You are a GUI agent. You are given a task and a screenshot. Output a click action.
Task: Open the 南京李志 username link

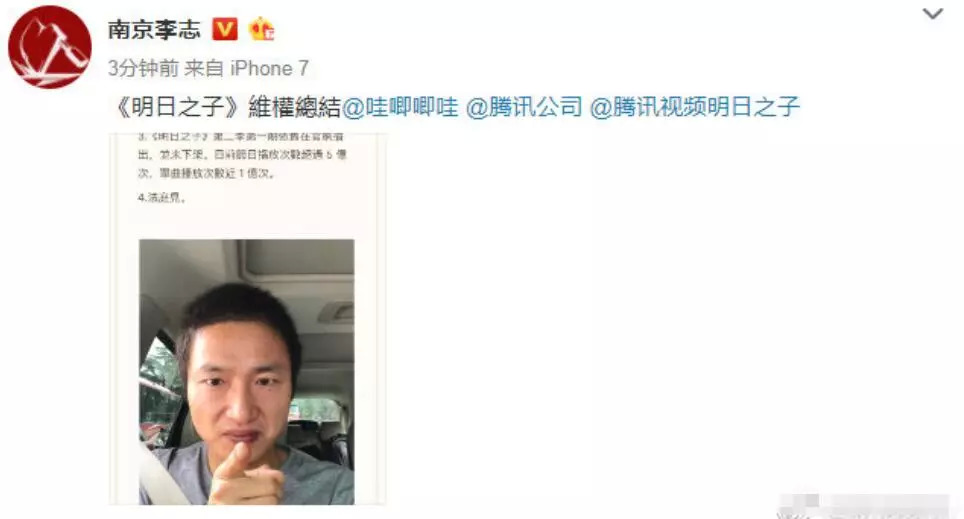pos(154,29)
